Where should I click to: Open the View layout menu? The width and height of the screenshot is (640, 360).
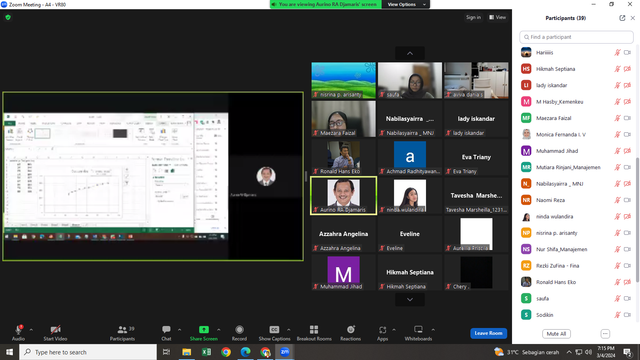click(498, 17)
